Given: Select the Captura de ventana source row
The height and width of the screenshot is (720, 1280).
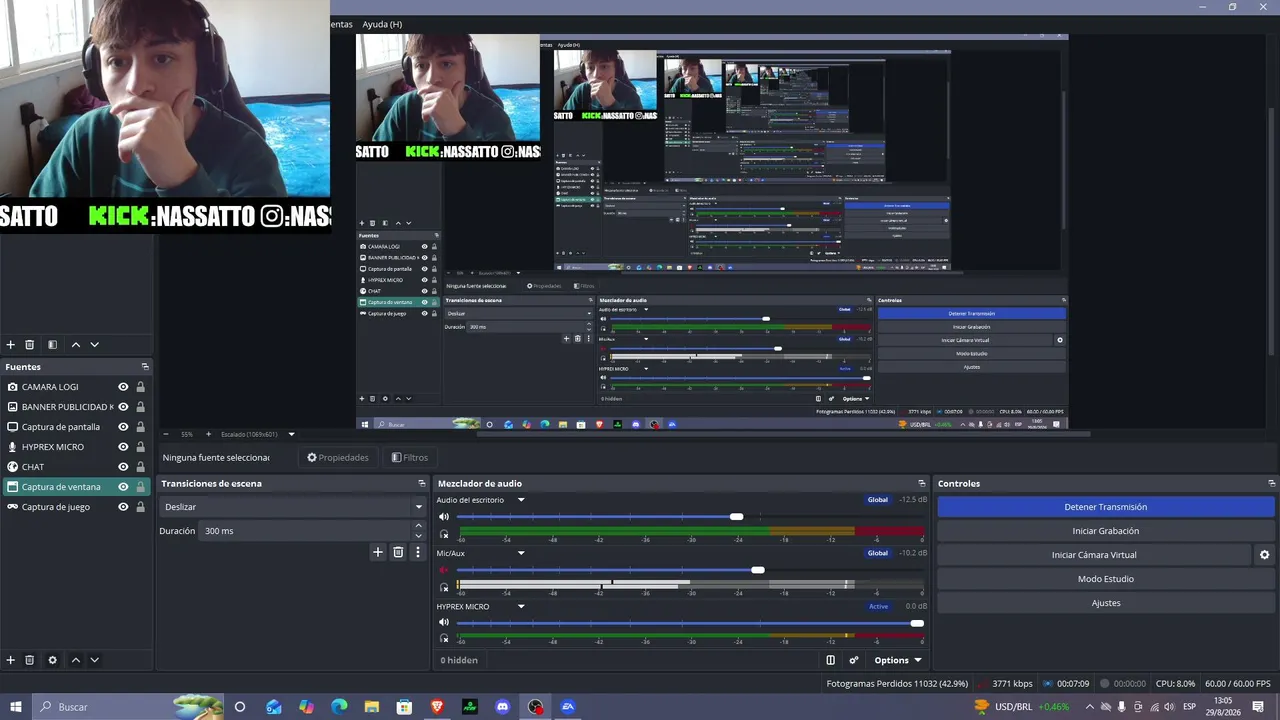Looking at the screenshot, I should click(x=76, y=487).
